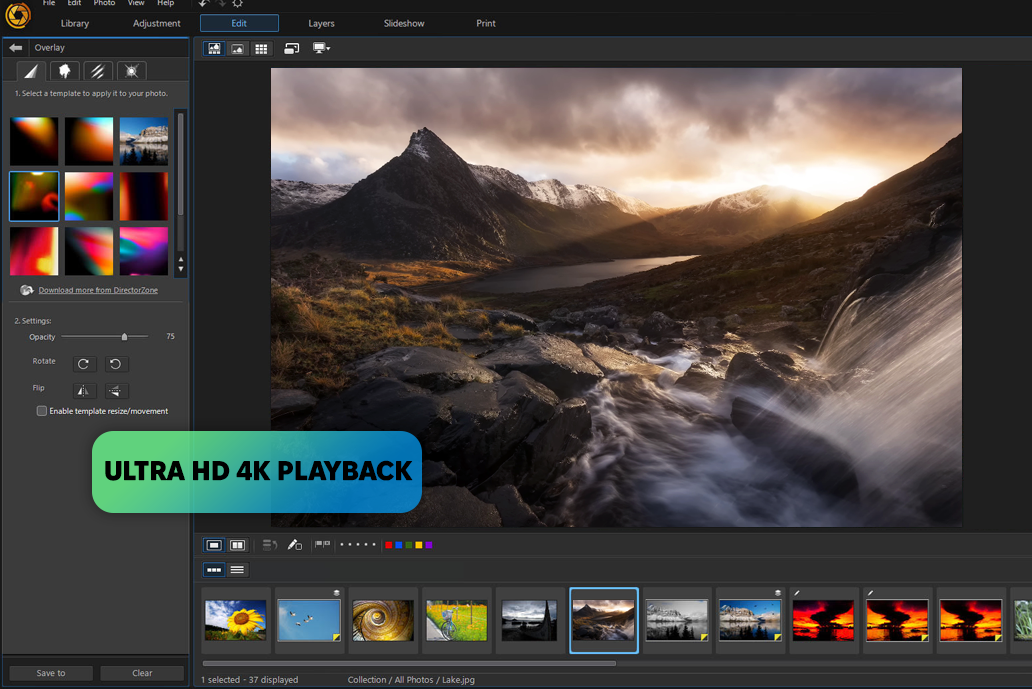Switch to the Library tab
The height and width of the screenshot is (689, 1032).
point(74,23)
